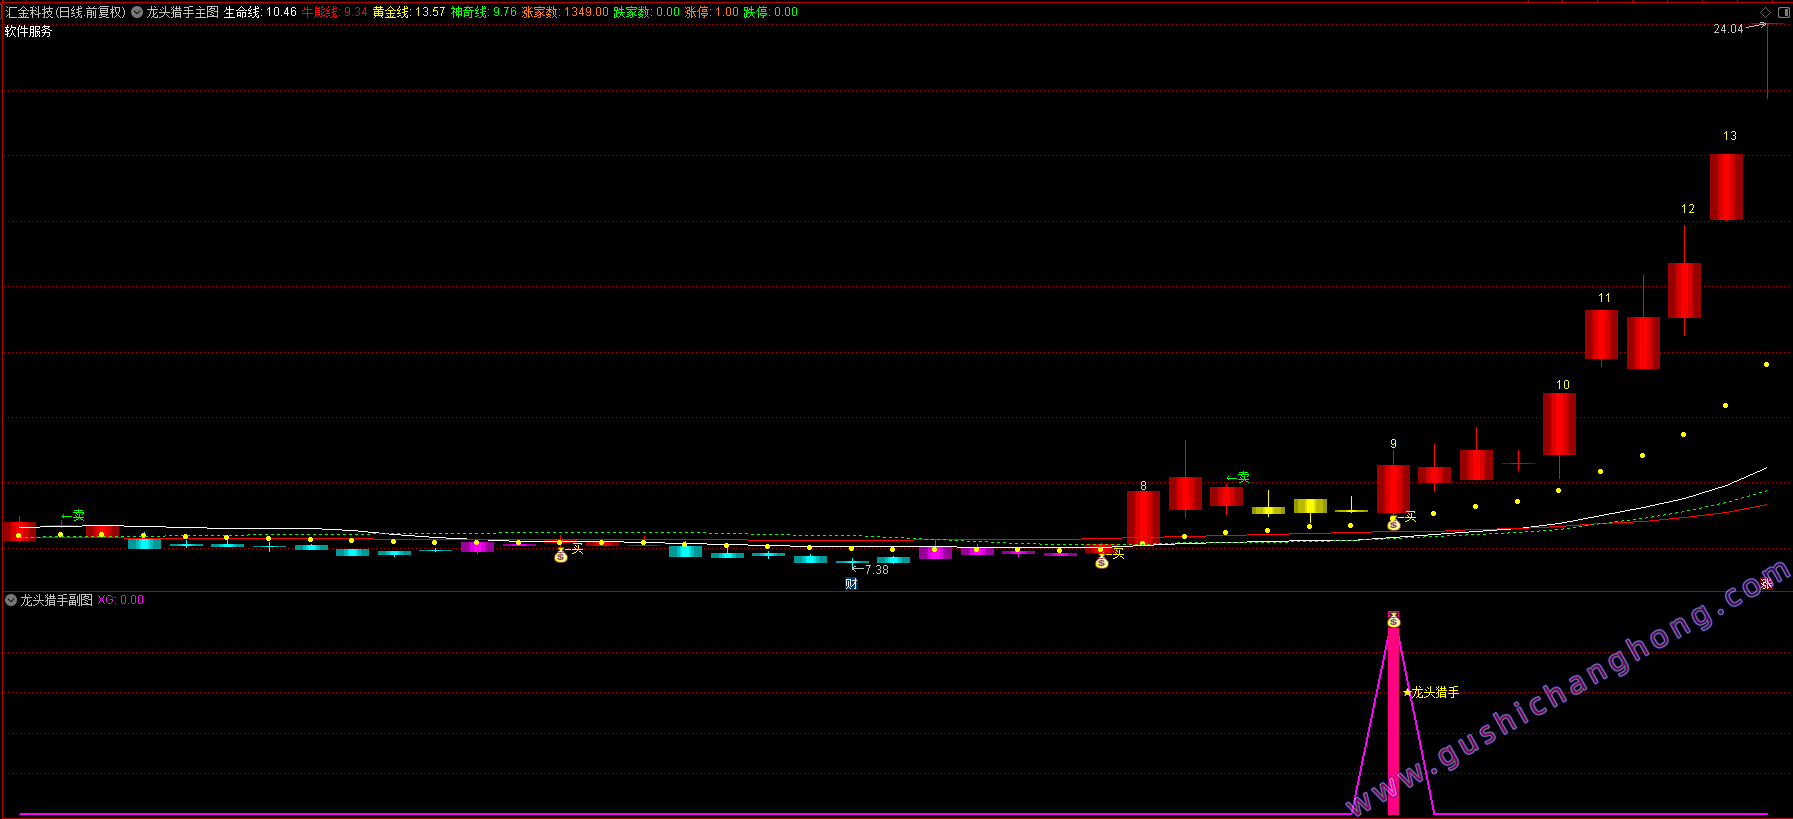The image size is (1793, 819).
Task: Open the sub-chart indicator dropdown arrow
Action: [x=11, y=600]
